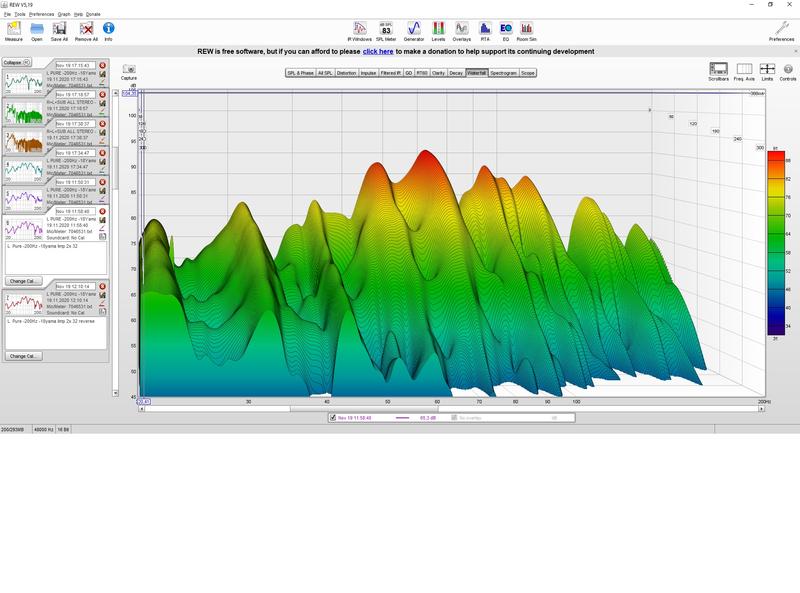The image size is (800, 593).
Task: Select the SPL & Phase tab
Action: point(300,73)
